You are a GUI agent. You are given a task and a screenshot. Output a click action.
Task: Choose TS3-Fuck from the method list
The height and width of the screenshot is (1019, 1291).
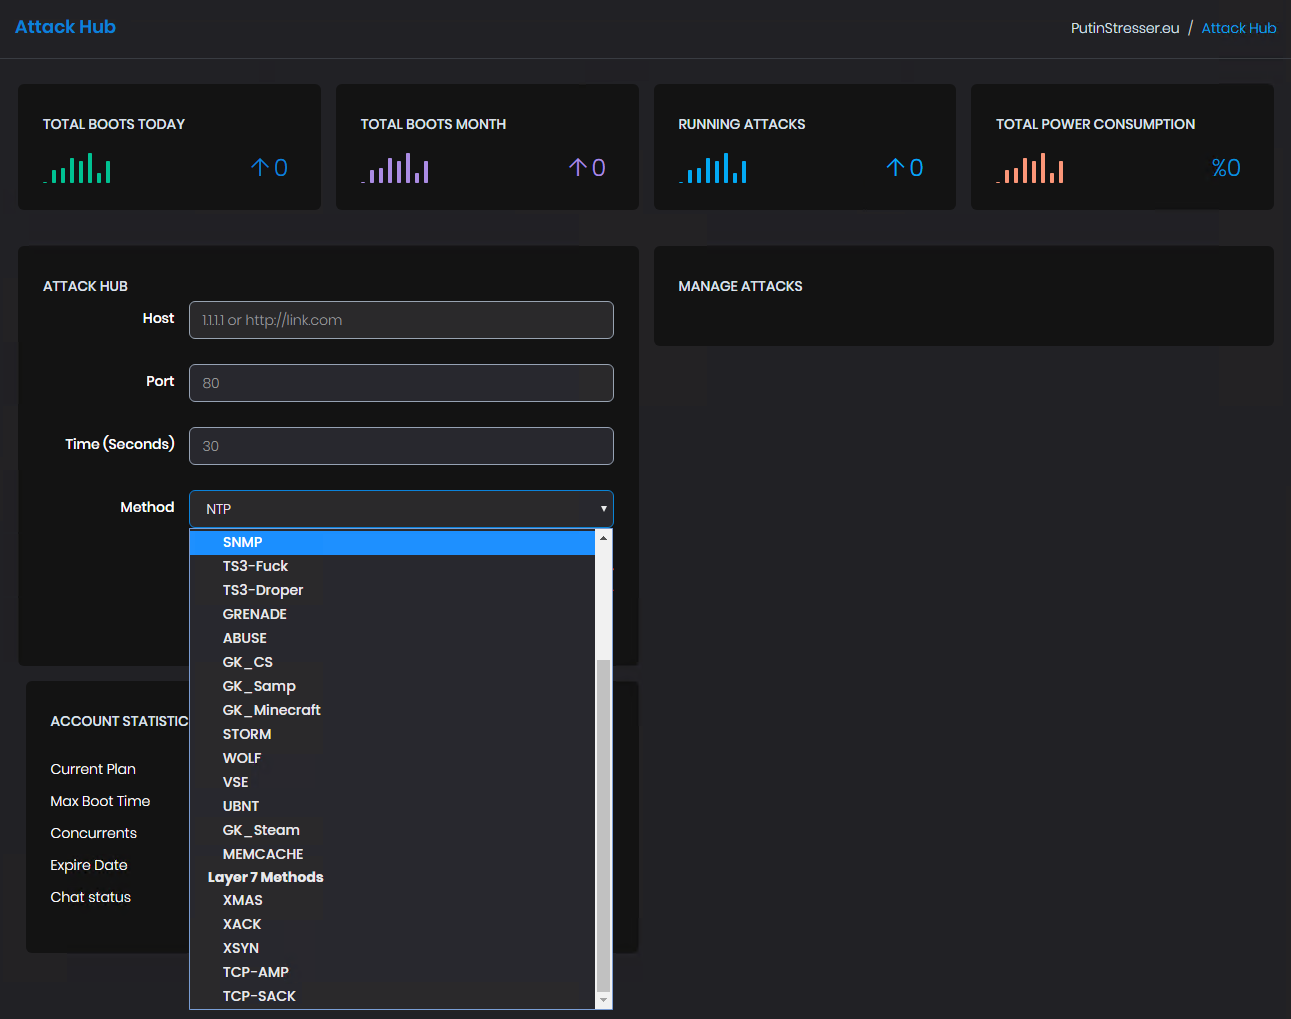point(392,566)
